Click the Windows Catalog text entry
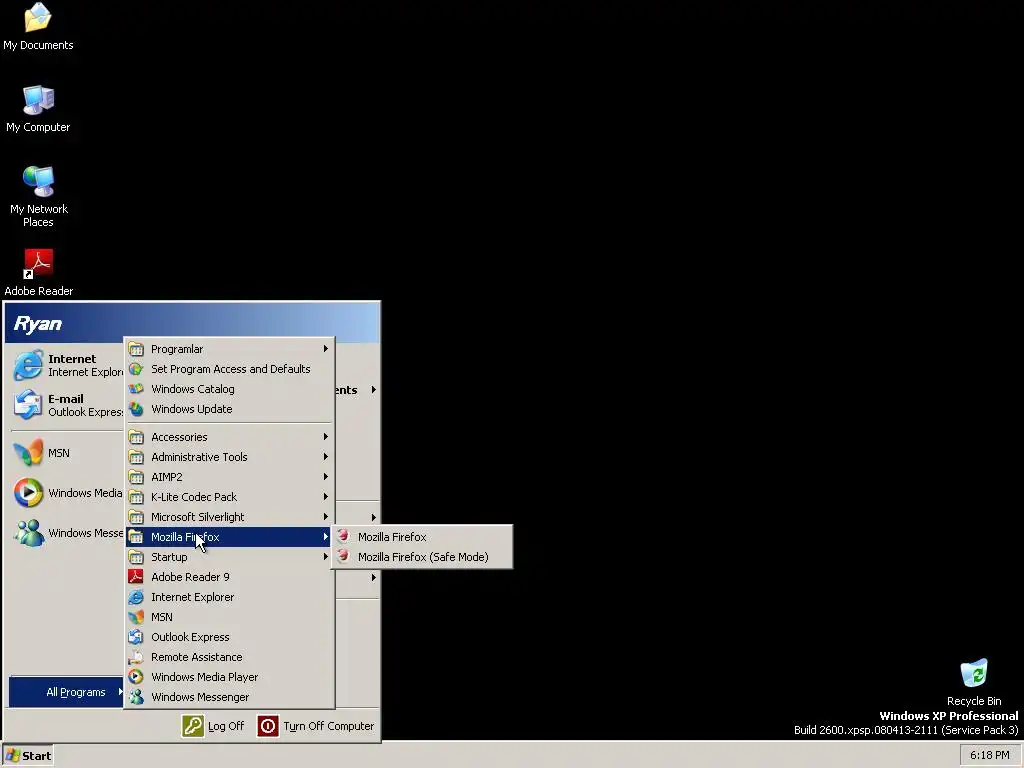 coord(193,389)
